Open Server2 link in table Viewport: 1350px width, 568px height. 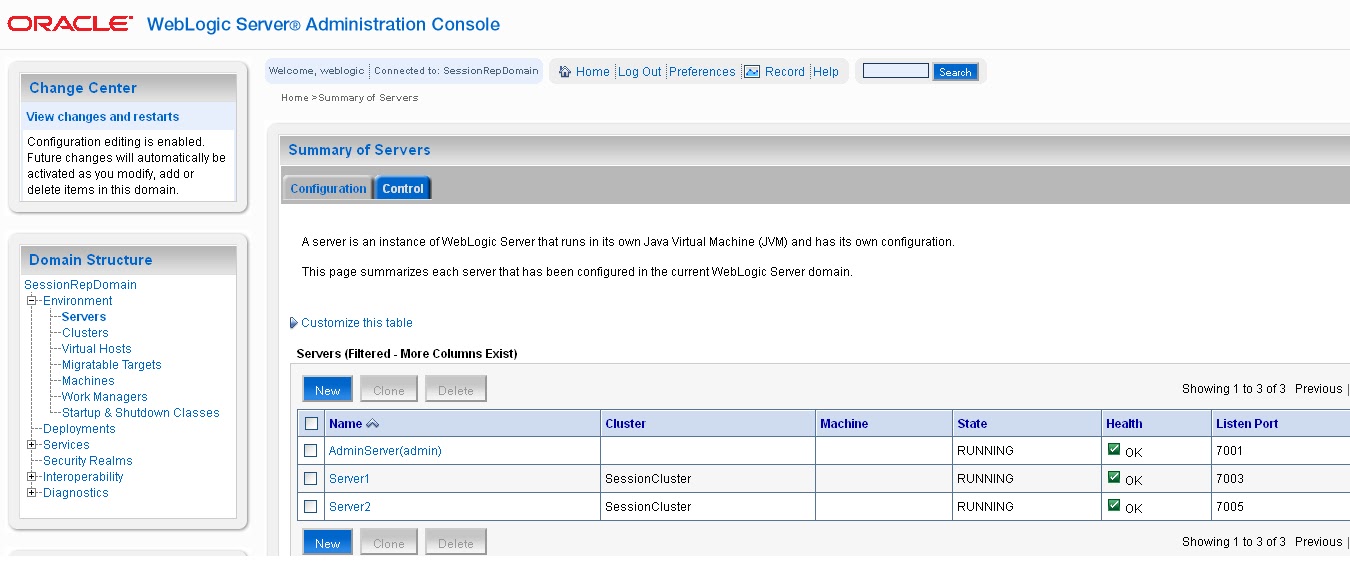pyautogui.click(x=350, y=507)
